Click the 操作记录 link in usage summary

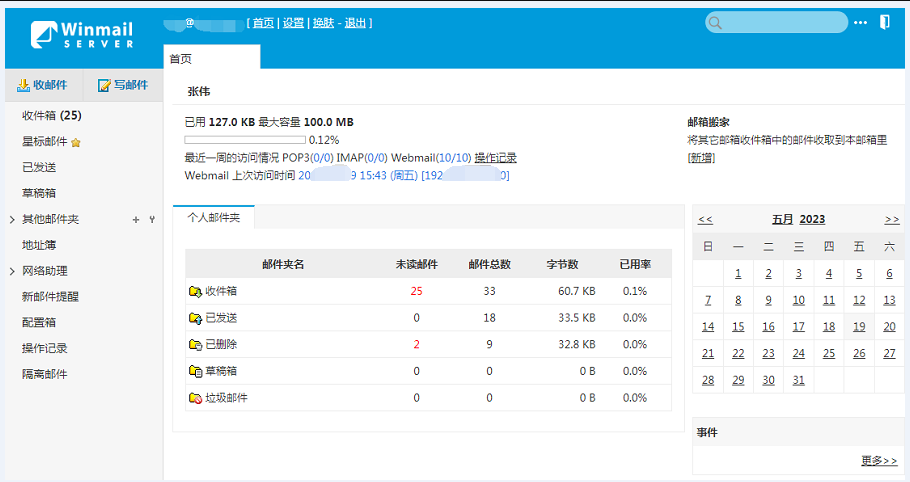click(495, 158)
